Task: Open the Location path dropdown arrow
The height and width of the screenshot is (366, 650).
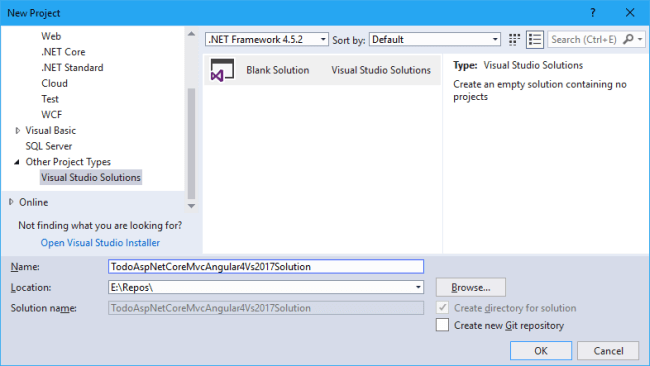Action: click(x=418, y=287)
